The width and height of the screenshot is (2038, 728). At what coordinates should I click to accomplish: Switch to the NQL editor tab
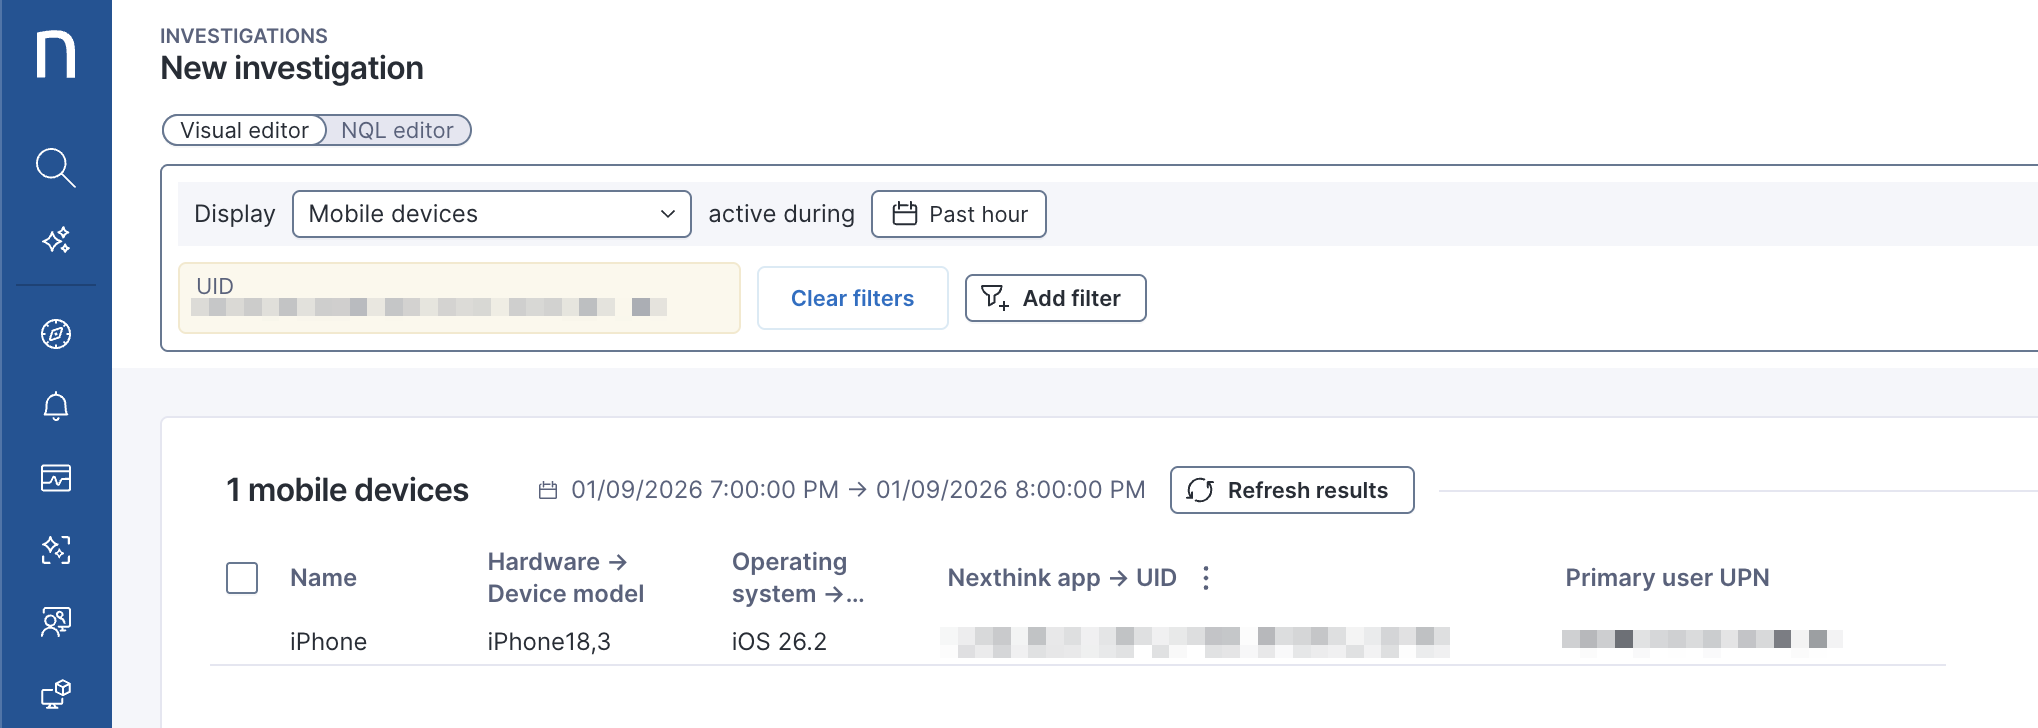pos(397,130)
